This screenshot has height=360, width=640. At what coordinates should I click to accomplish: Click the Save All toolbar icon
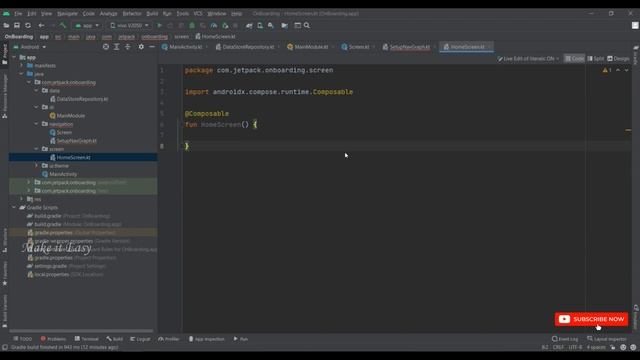click(17, 25)
